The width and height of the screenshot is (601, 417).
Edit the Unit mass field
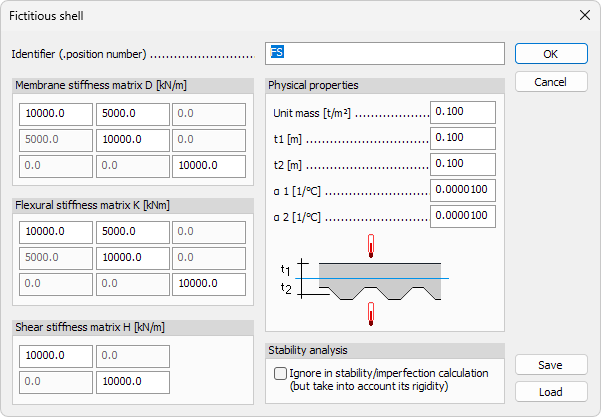[x=463, y=112]
